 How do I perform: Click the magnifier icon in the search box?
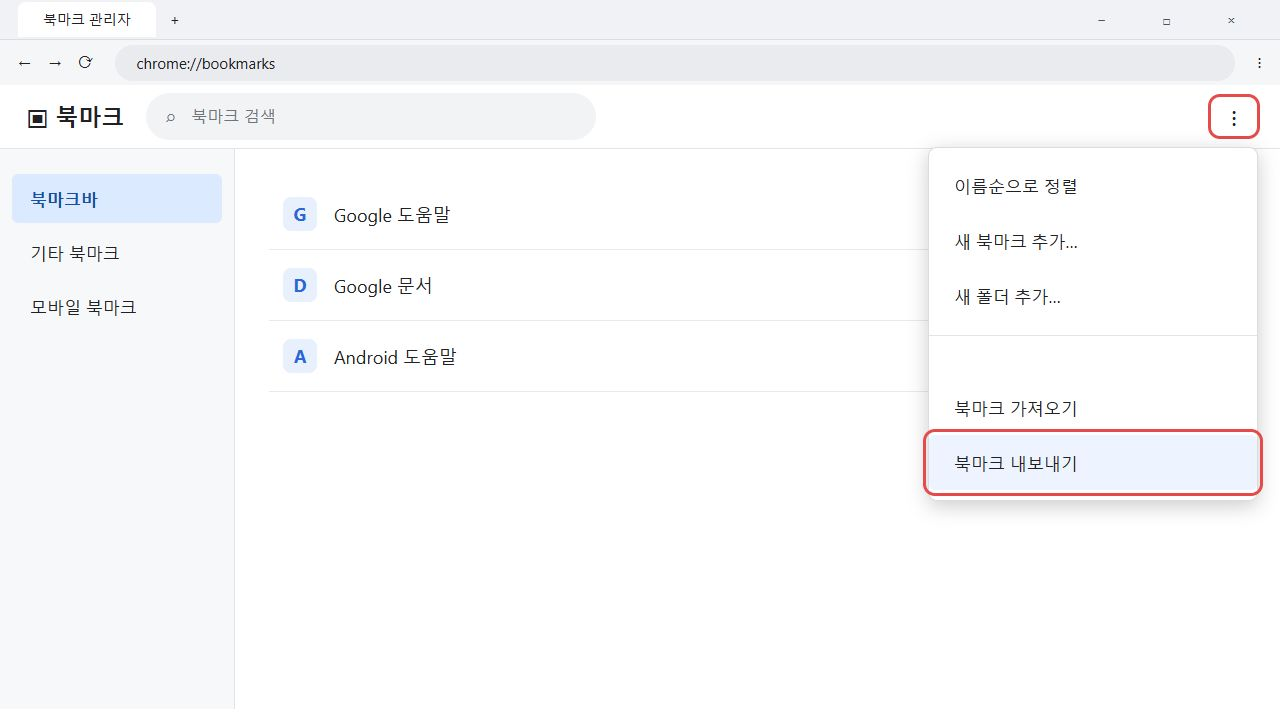(171, 117)
